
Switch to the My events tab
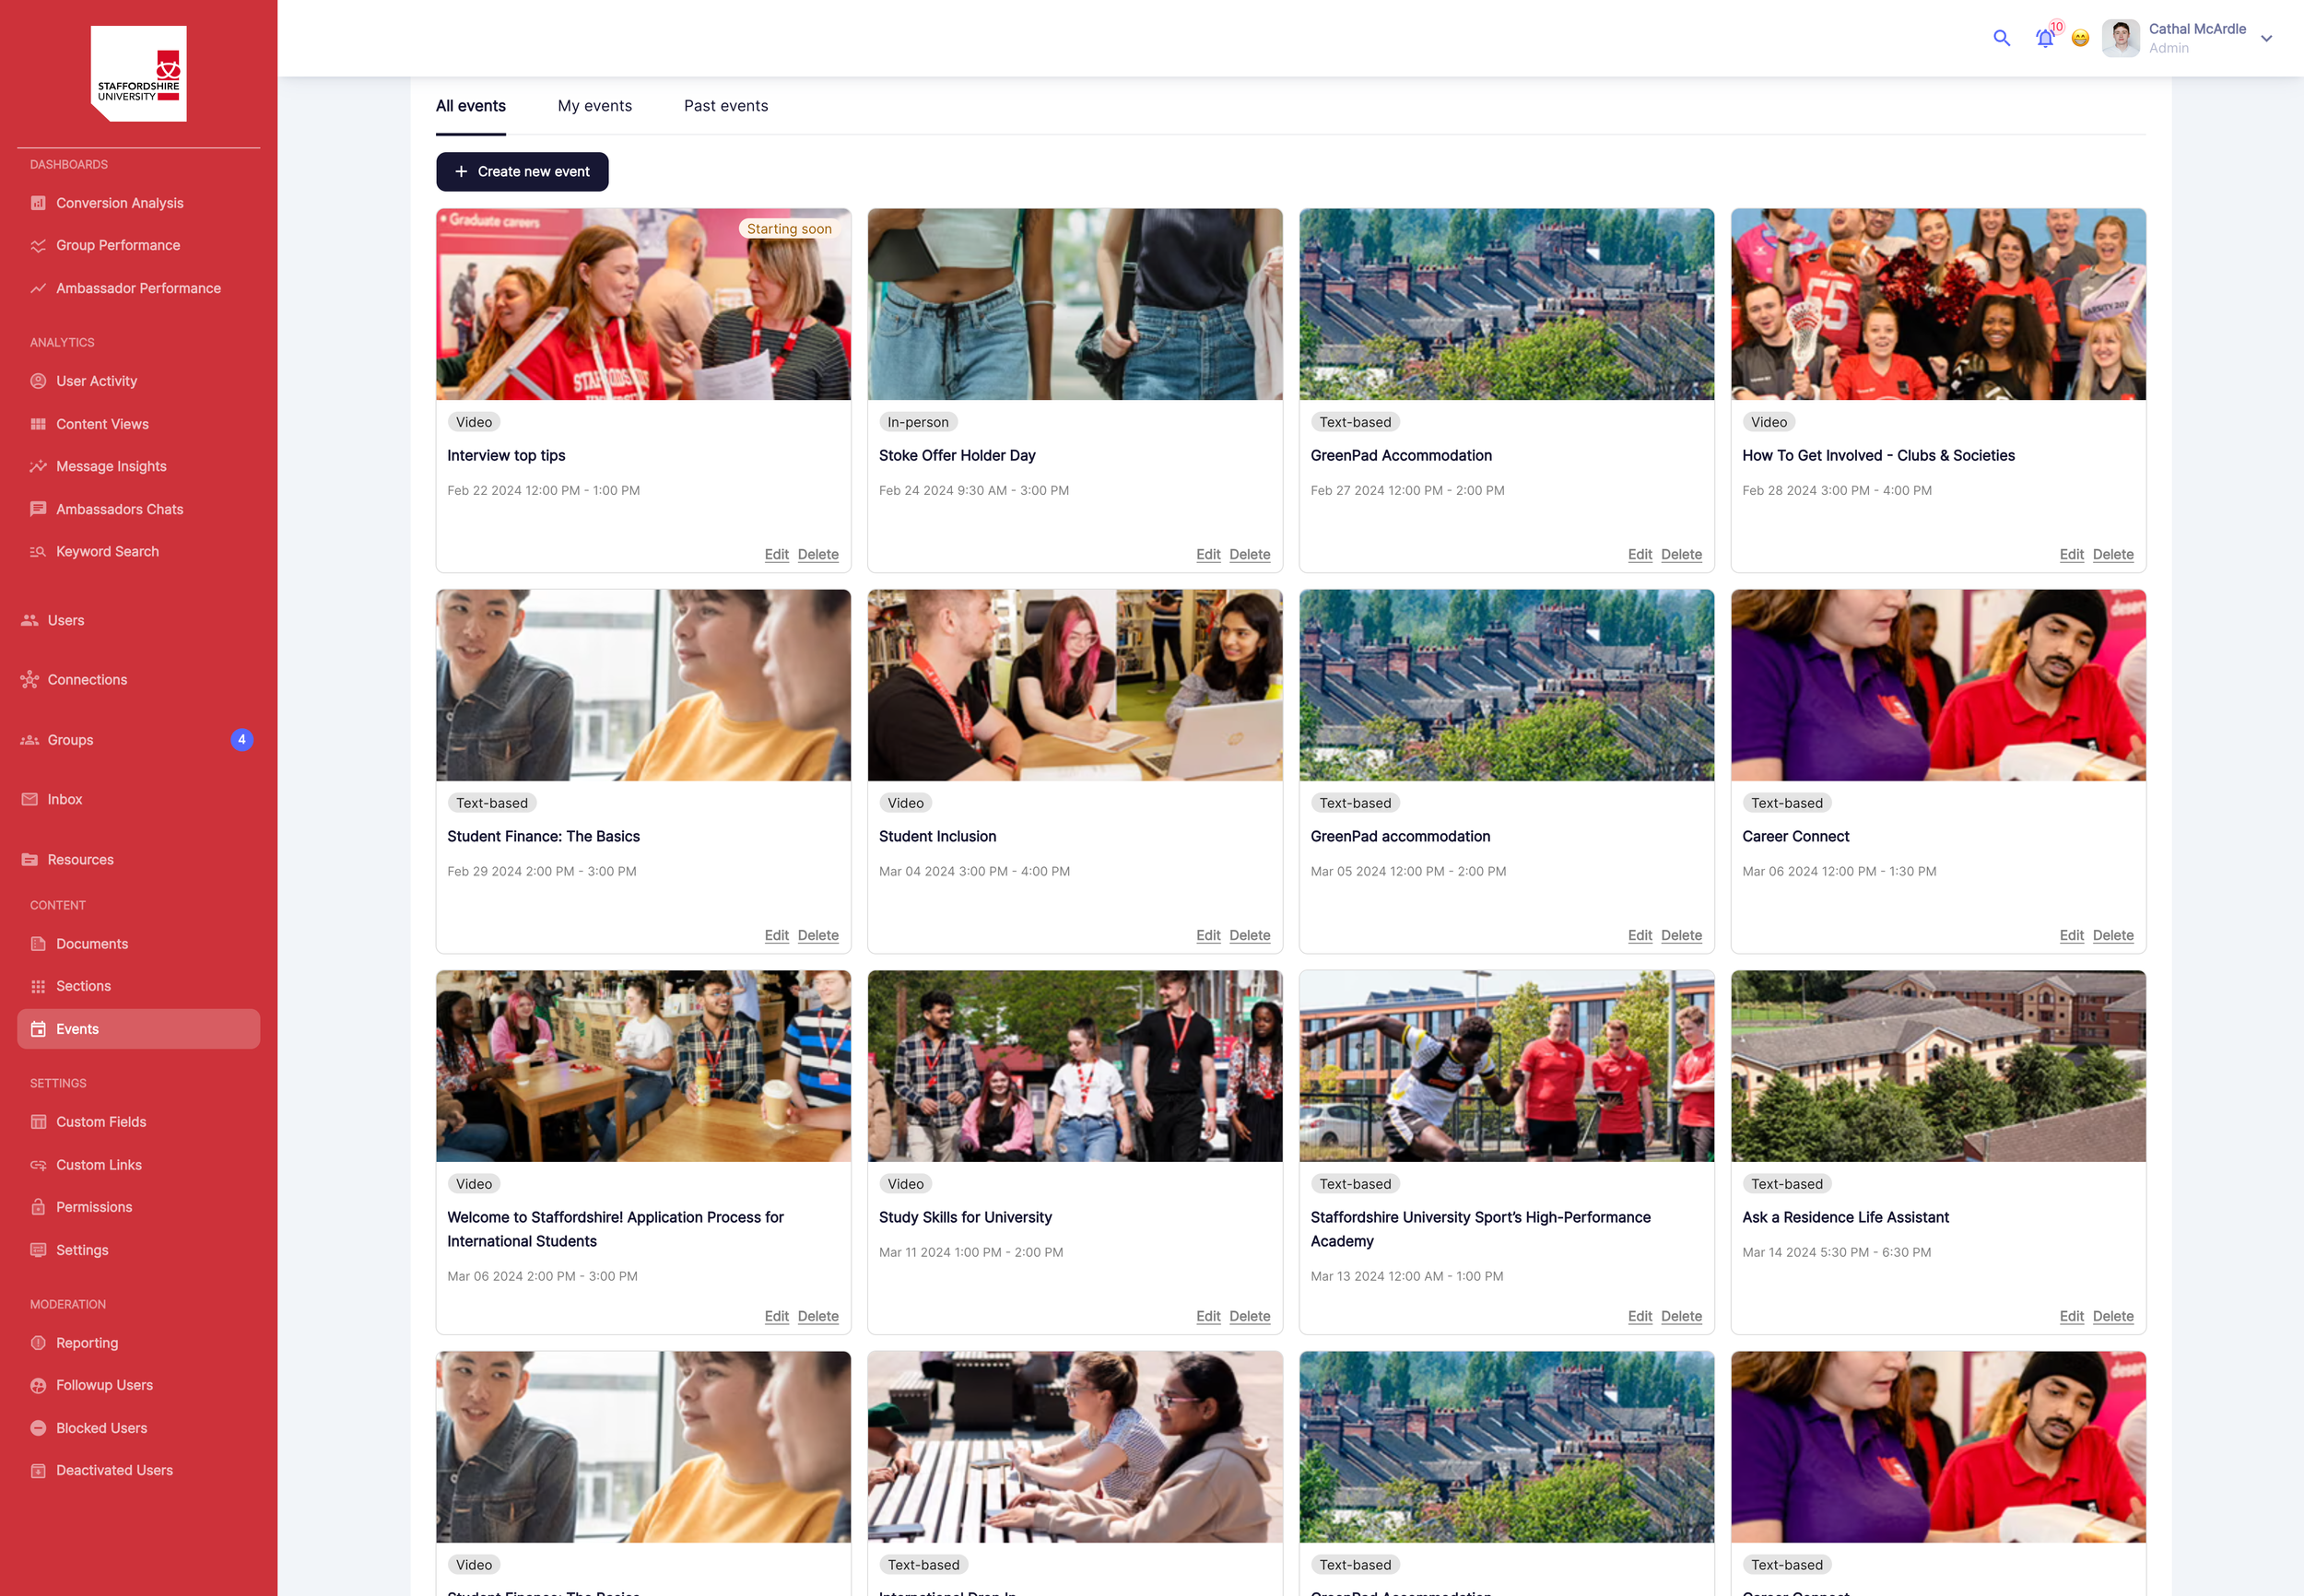coord(594,106)
